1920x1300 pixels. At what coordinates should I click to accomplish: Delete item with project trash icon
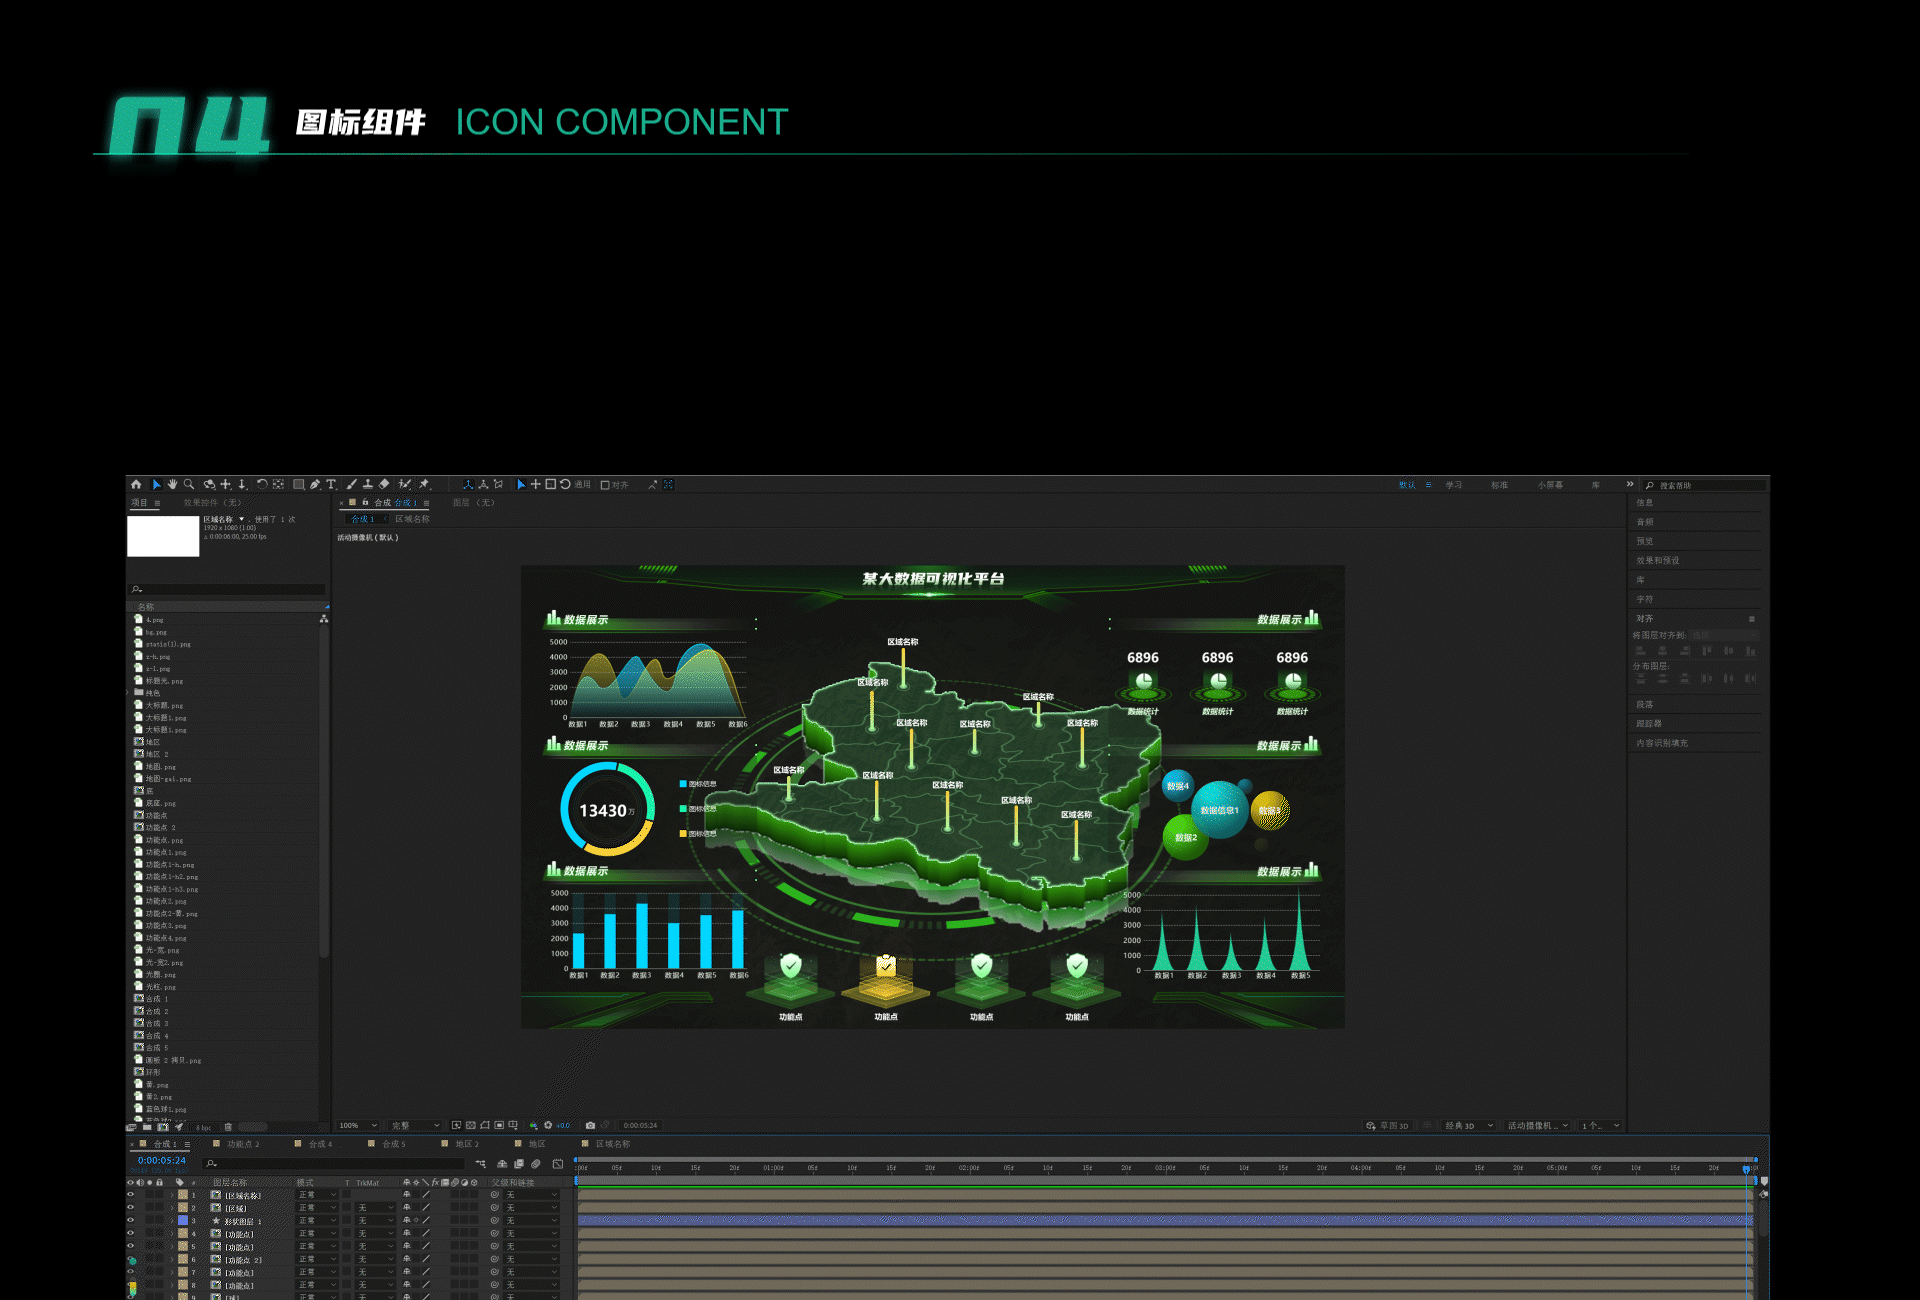(228, 1127)
